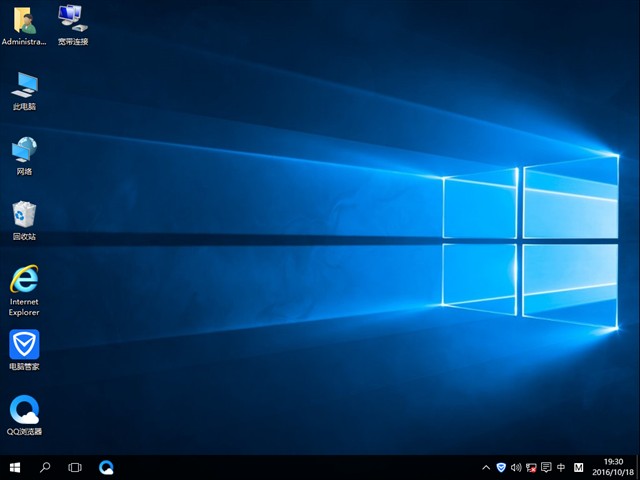This screenshot has height=480, width=640.
Task: Toggle the 中 input language indicator
Action: [x=561, y=467]
